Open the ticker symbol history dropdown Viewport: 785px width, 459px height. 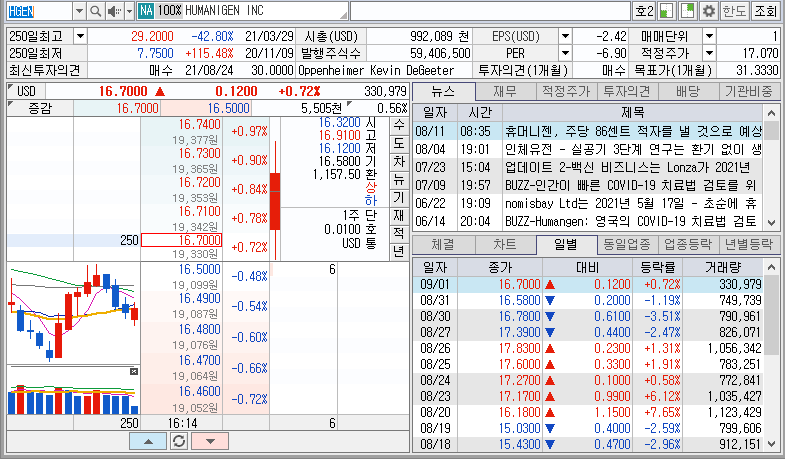click(x=79, y=11)
